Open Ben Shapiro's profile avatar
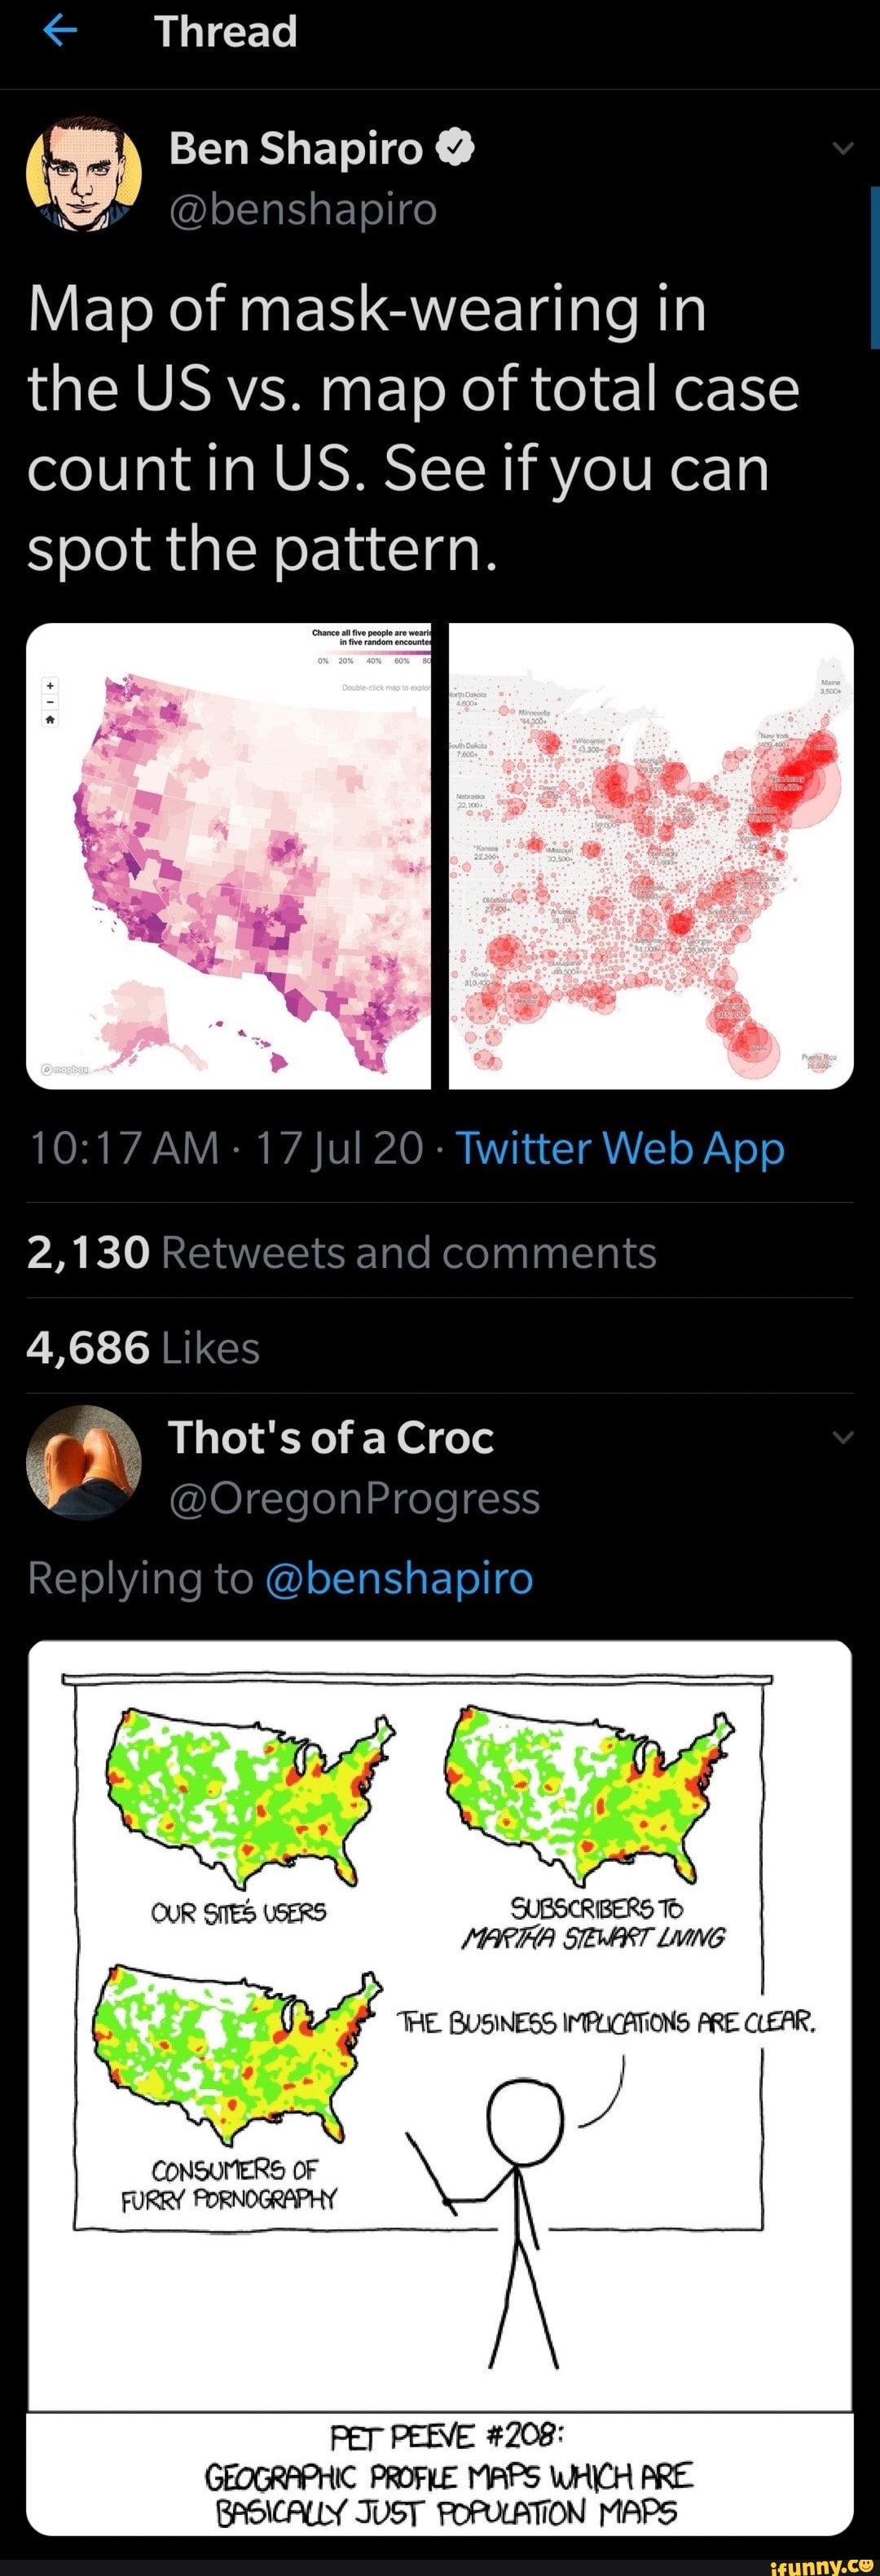880x2576 pixels. click(85, 175)
